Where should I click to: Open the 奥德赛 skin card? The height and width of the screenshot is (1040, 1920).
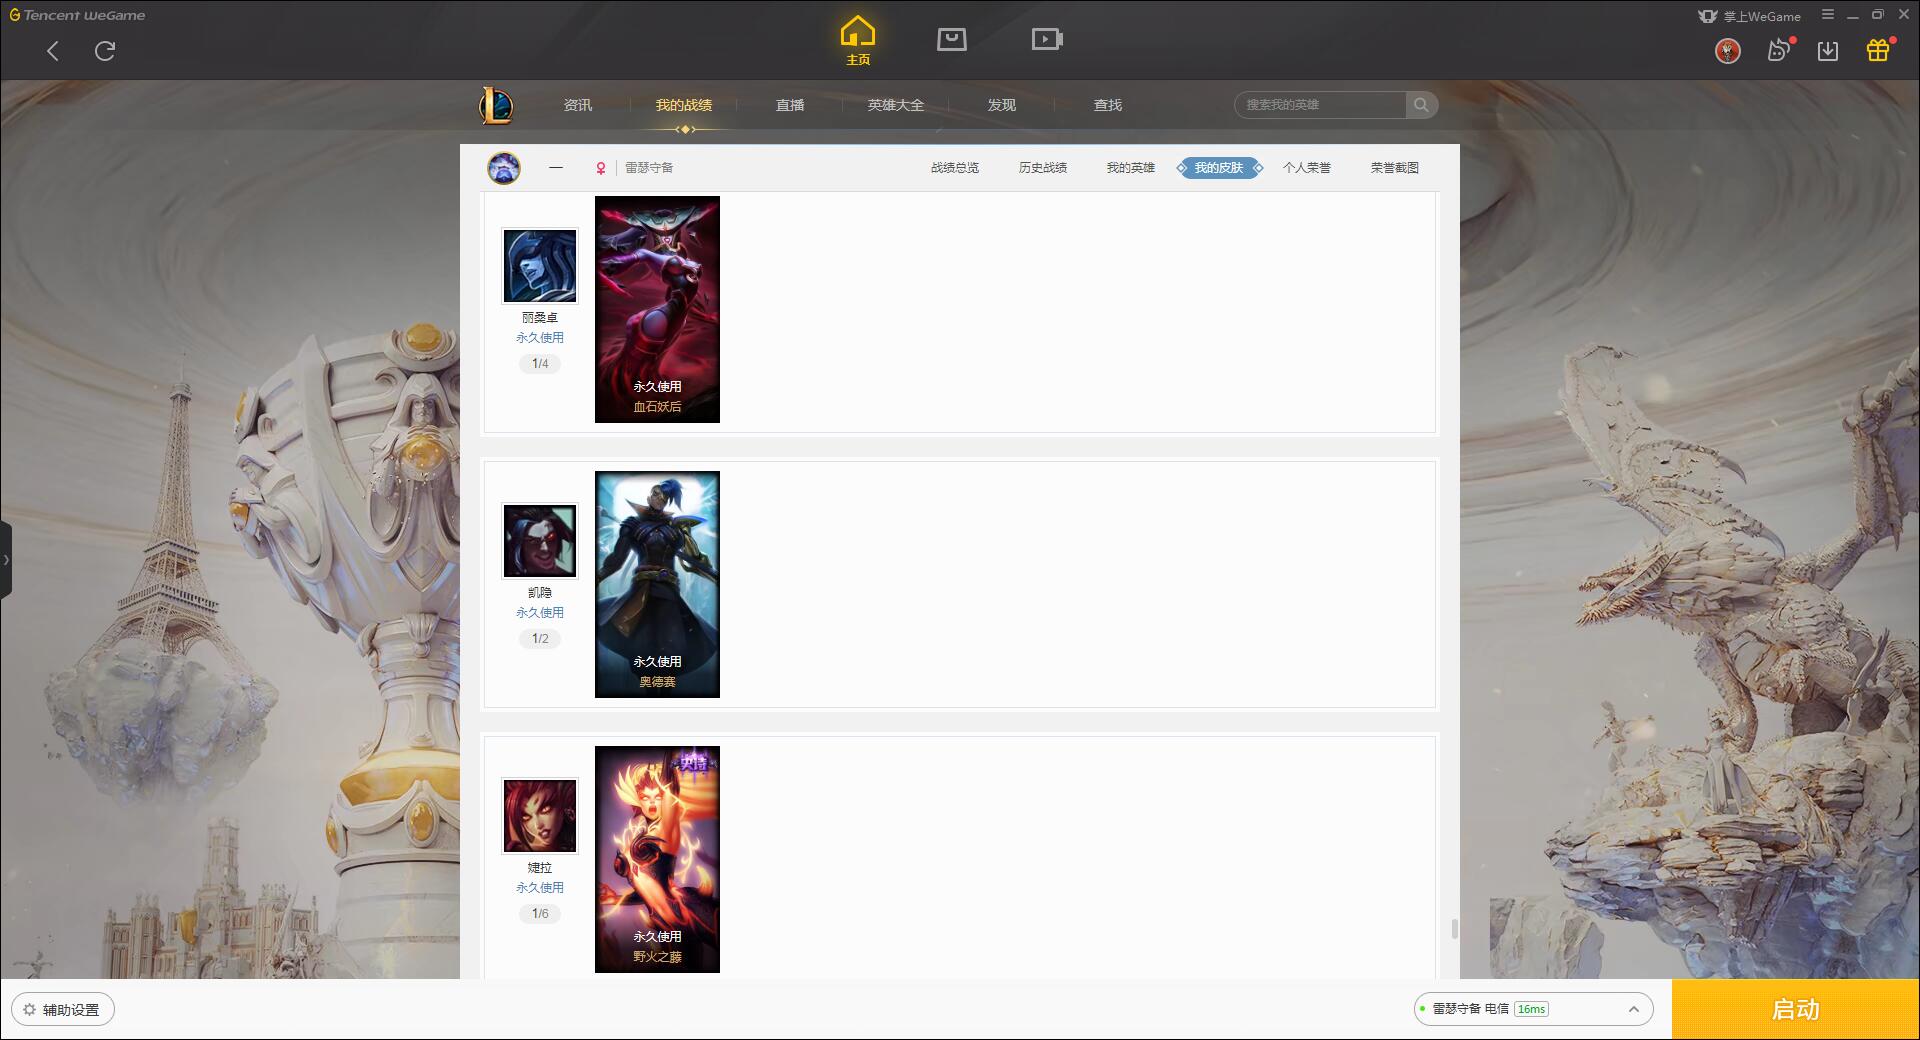(657, 584)
